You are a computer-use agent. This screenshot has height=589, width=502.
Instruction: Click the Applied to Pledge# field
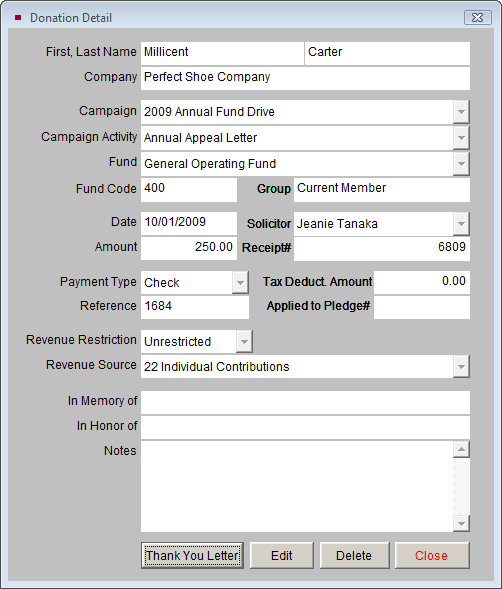click(x=422, y=307)
